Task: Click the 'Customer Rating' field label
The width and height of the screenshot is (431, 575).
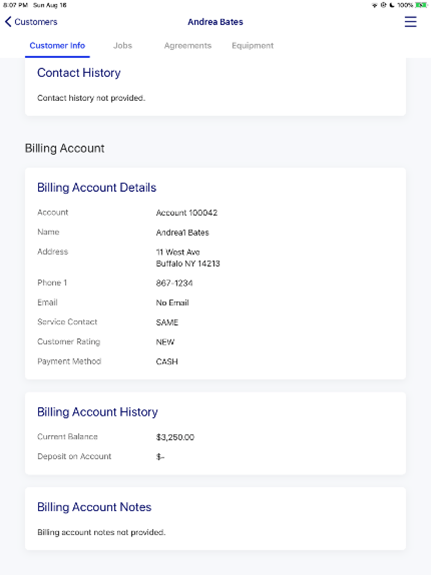Action: pyautogui.click(x=69, y=341)
